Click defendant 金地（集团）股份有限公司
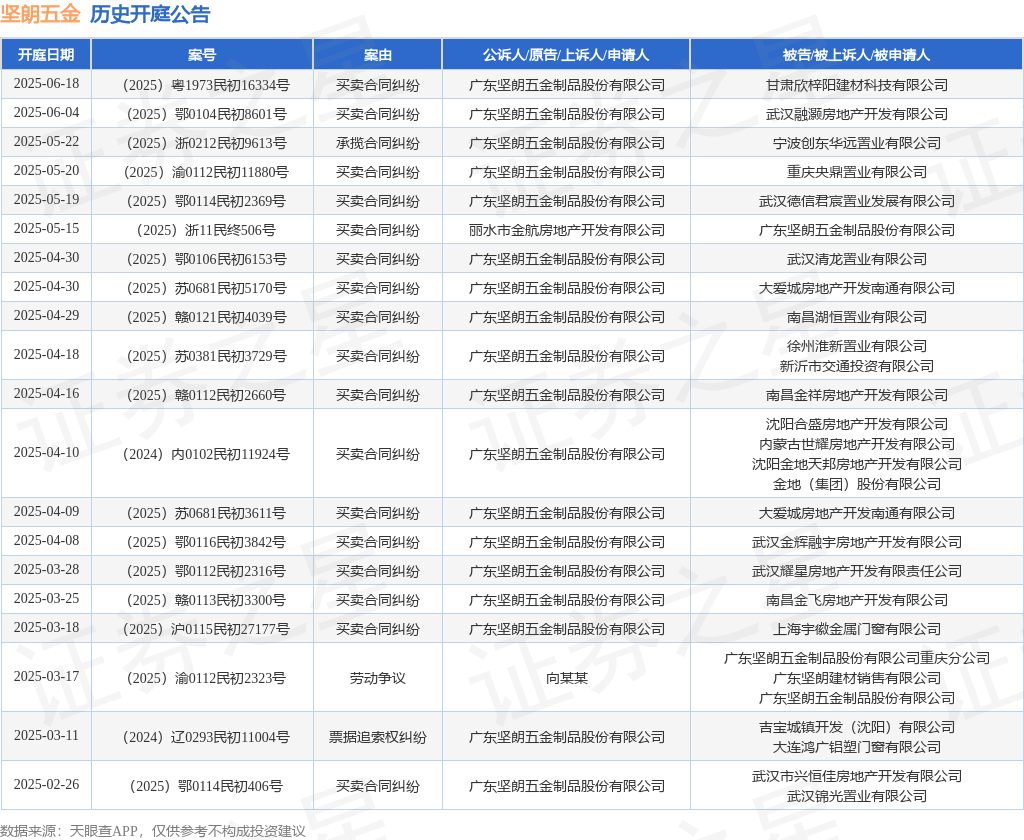Viewport: 1024px width, 840px height. pyautogui.click(x=857, y=485)
